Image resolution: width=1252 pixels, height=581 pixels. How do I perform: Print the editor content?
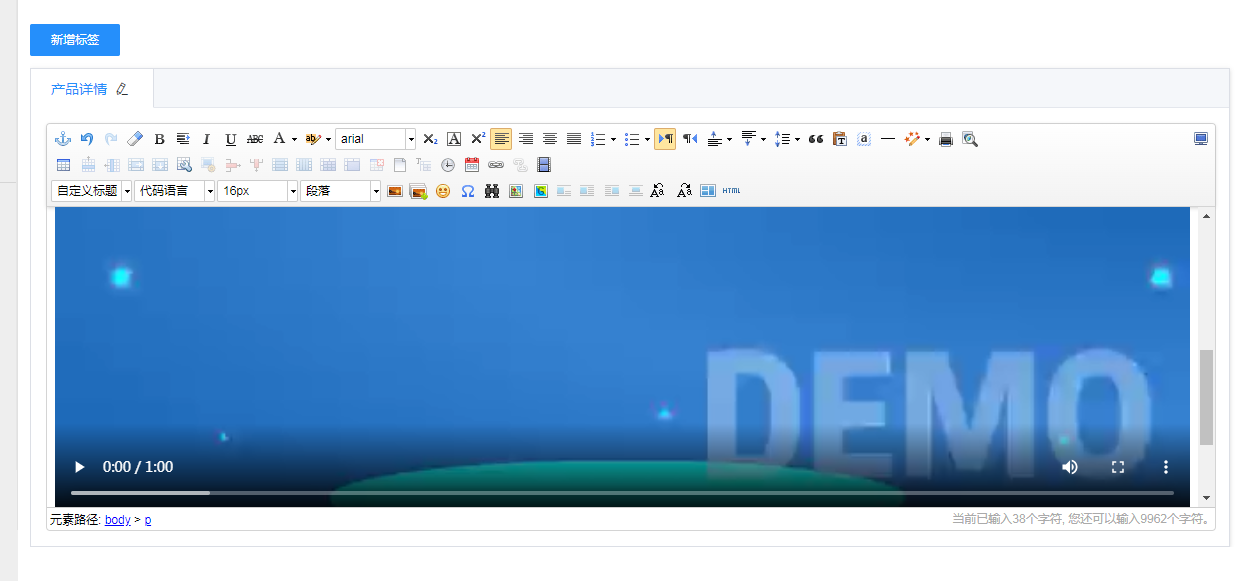point(946,139)
